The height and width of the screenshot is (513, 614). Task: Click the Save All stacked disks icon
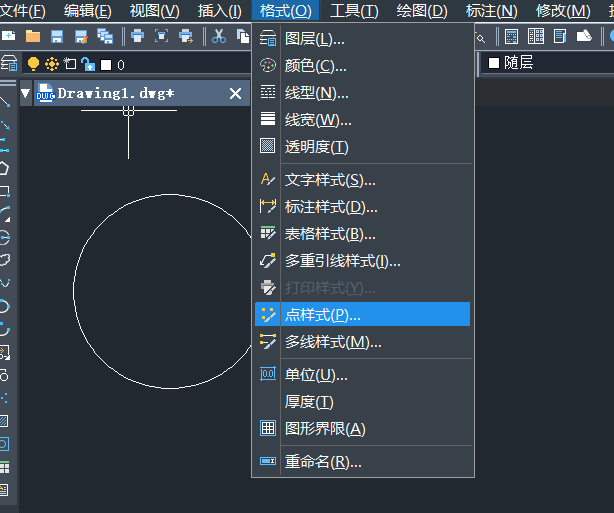pos(105,36)
